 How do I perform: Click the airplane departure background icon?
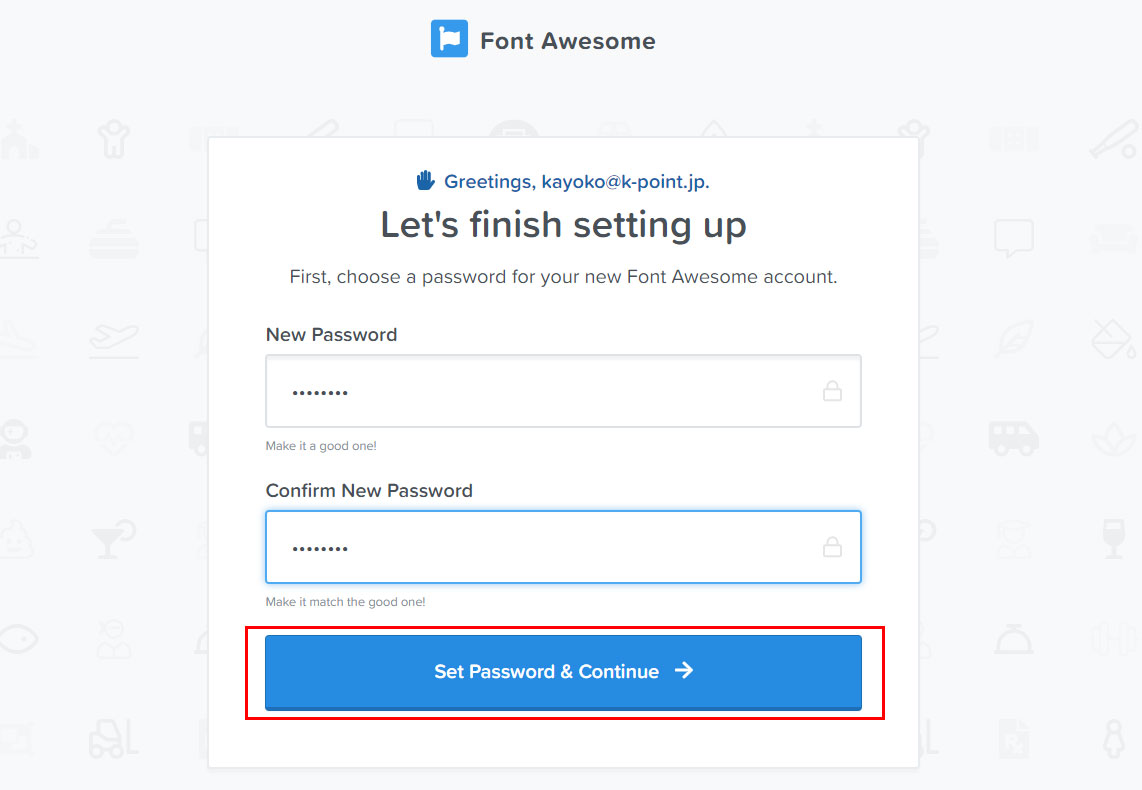113,339
